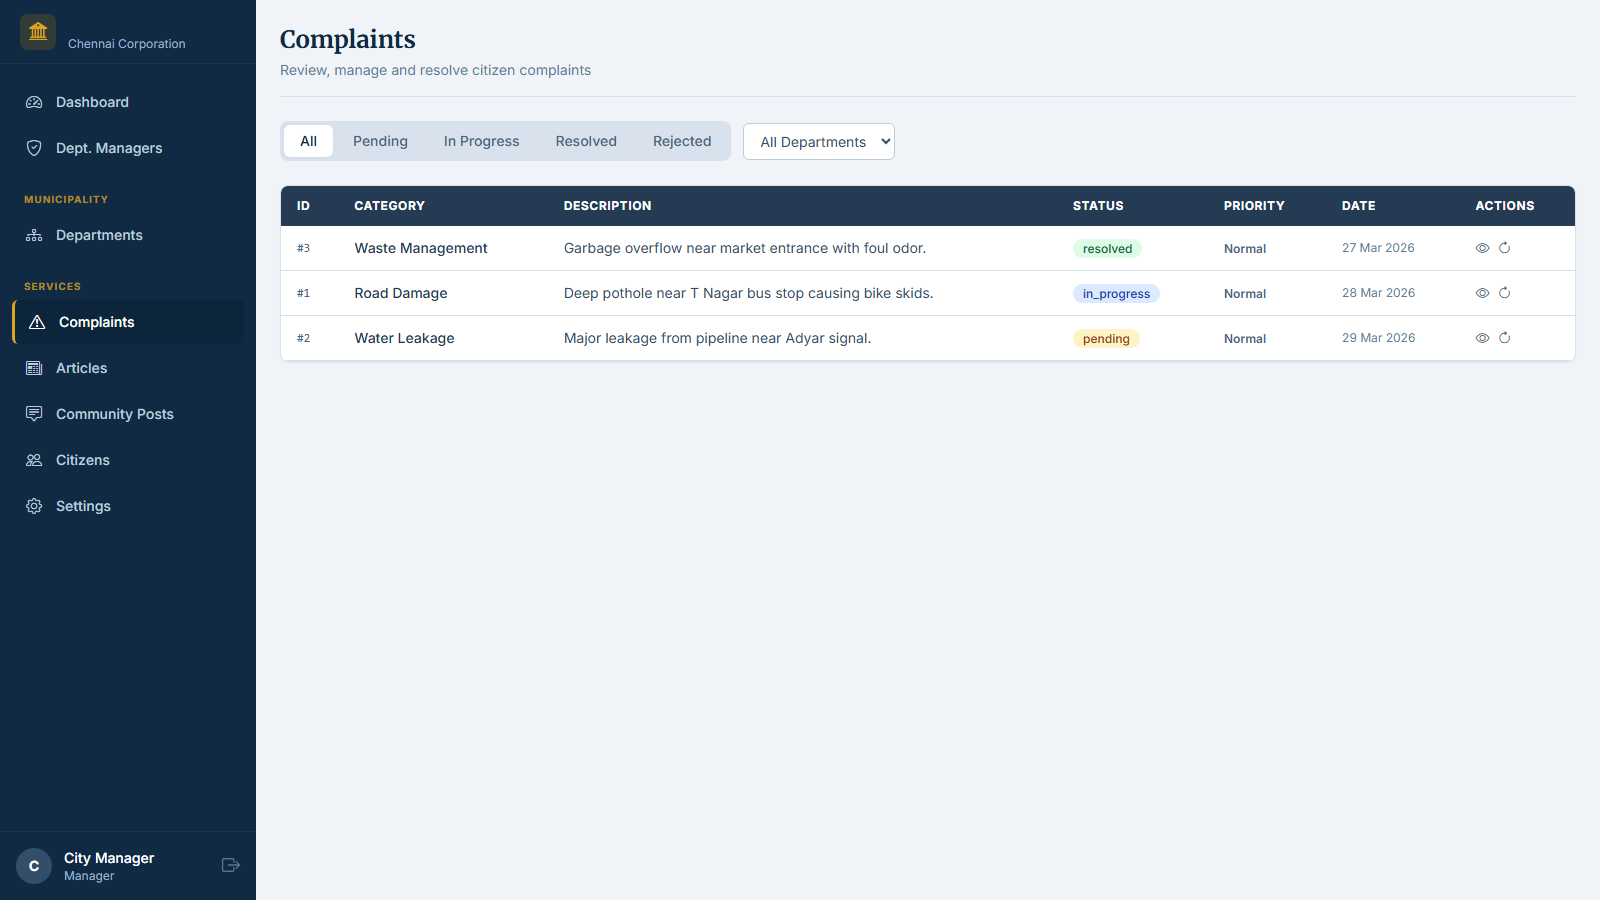The width and height of the screenshot is (1600, 900).
Task: View details of the Waste Management complaint
Action: (x=1482, y=248)
